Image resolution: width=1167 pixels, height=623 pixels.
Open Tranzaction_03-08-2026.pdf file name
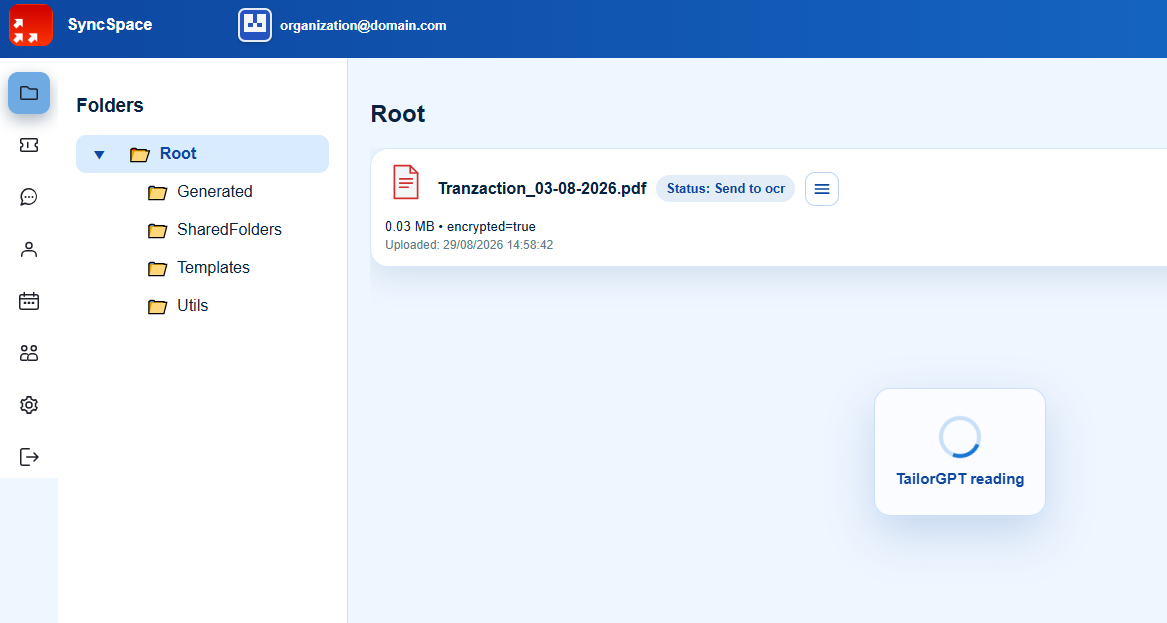[x=542, y=188]
